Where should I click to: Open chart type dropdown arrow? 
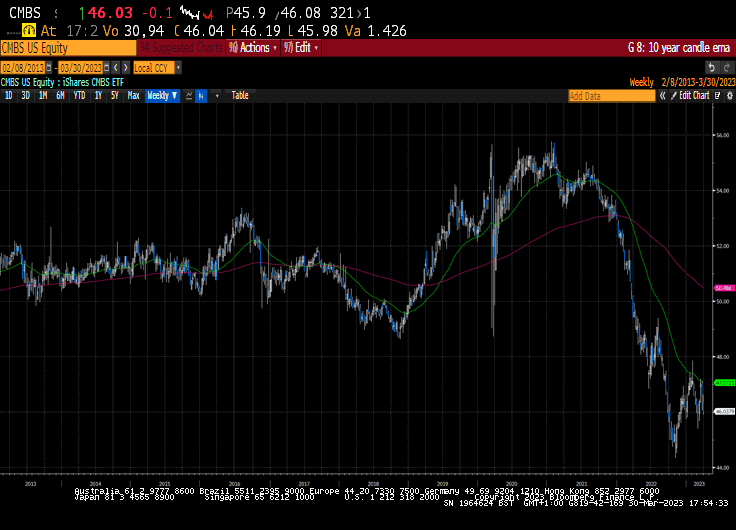217,96
